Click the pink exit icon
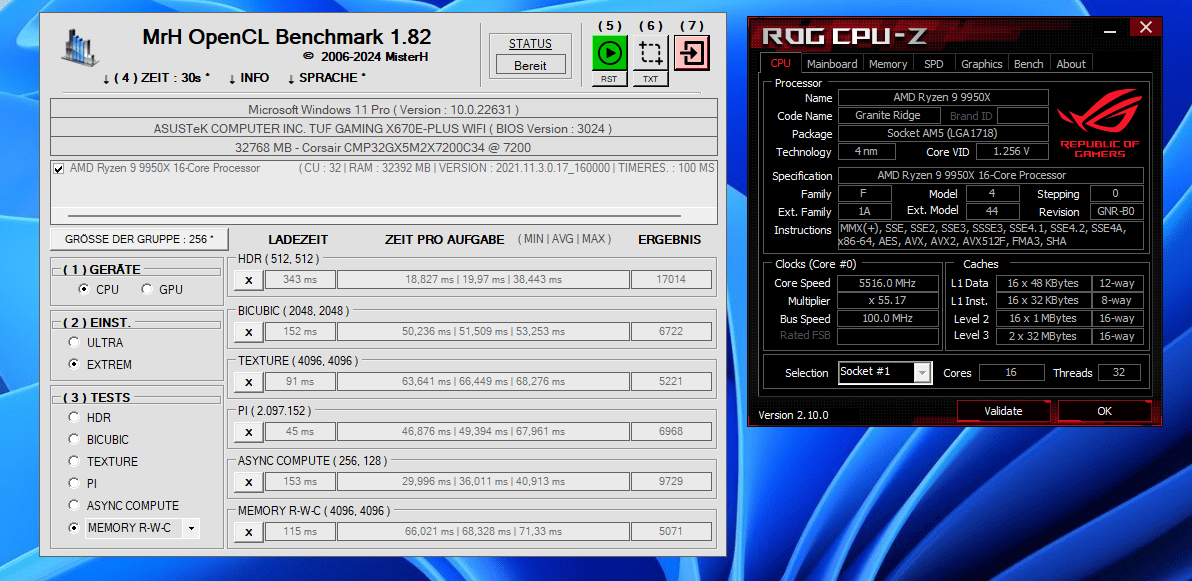The height and width of the screenshot is (581, 1192). pyautogui.click(x=691, y=53)
